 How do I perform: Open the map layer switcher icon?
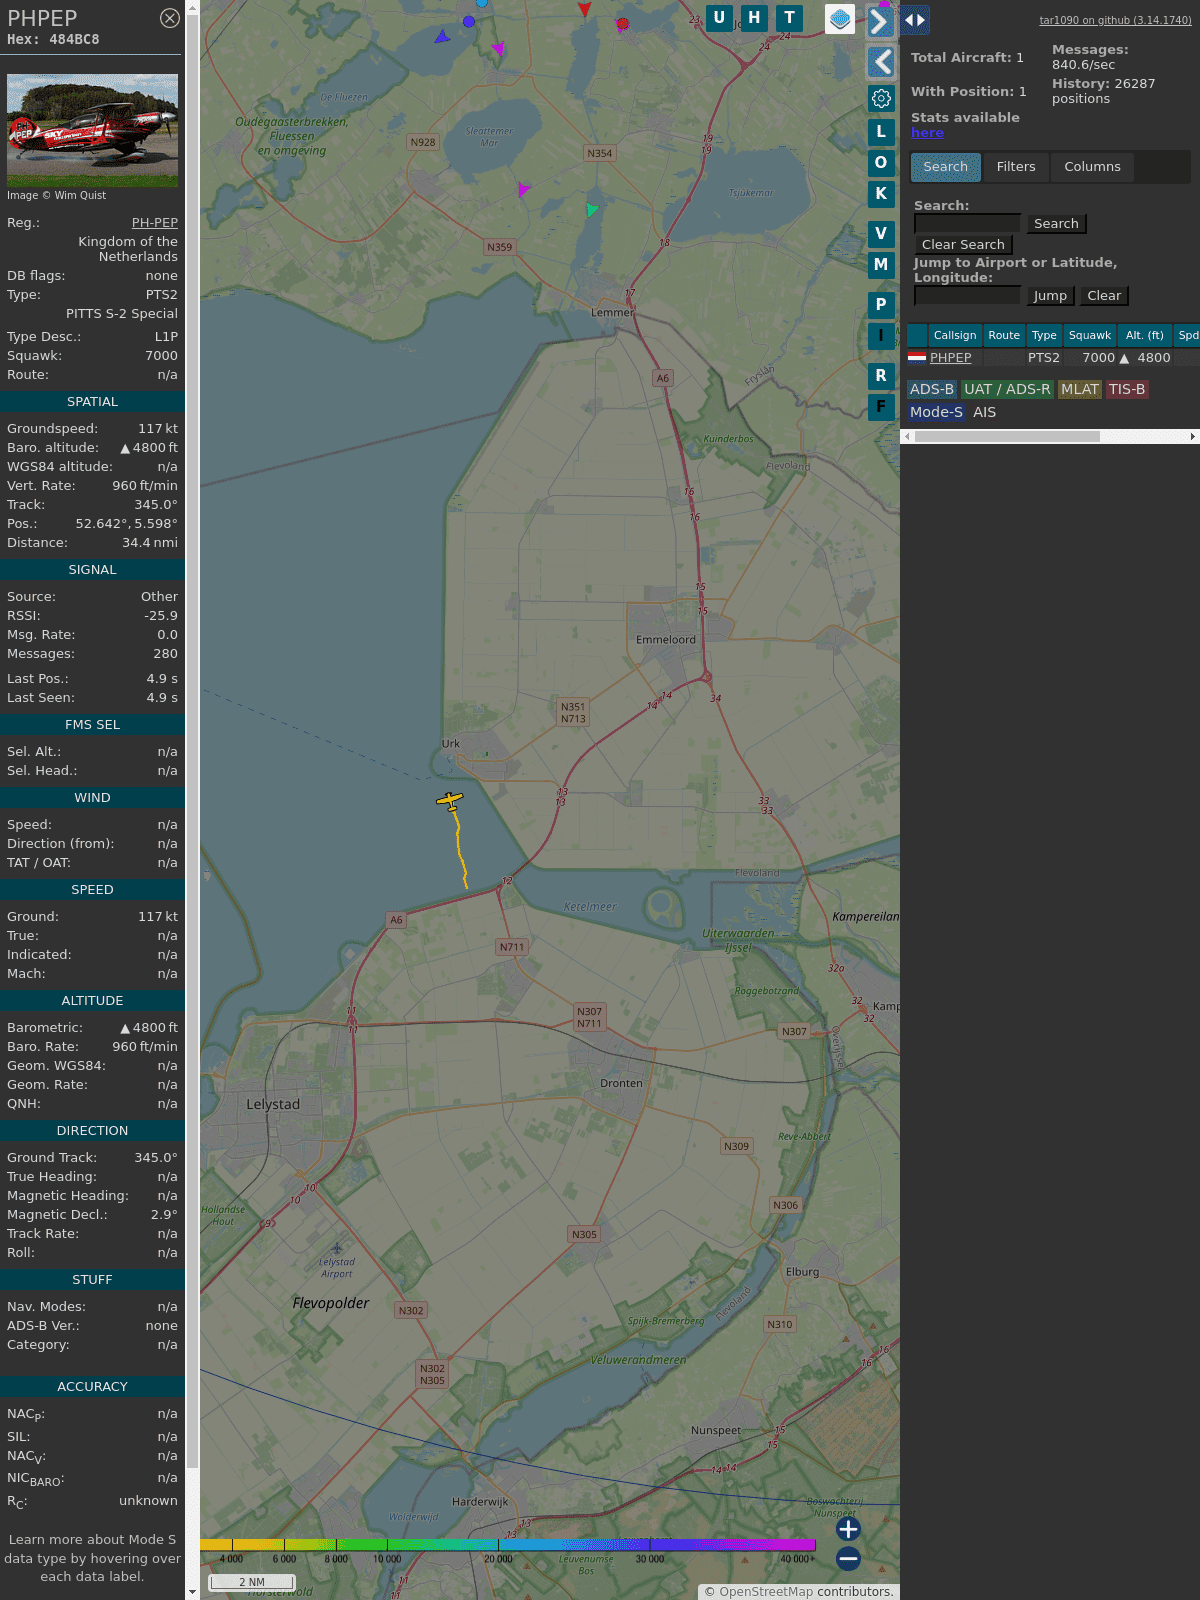click(840, 18)
